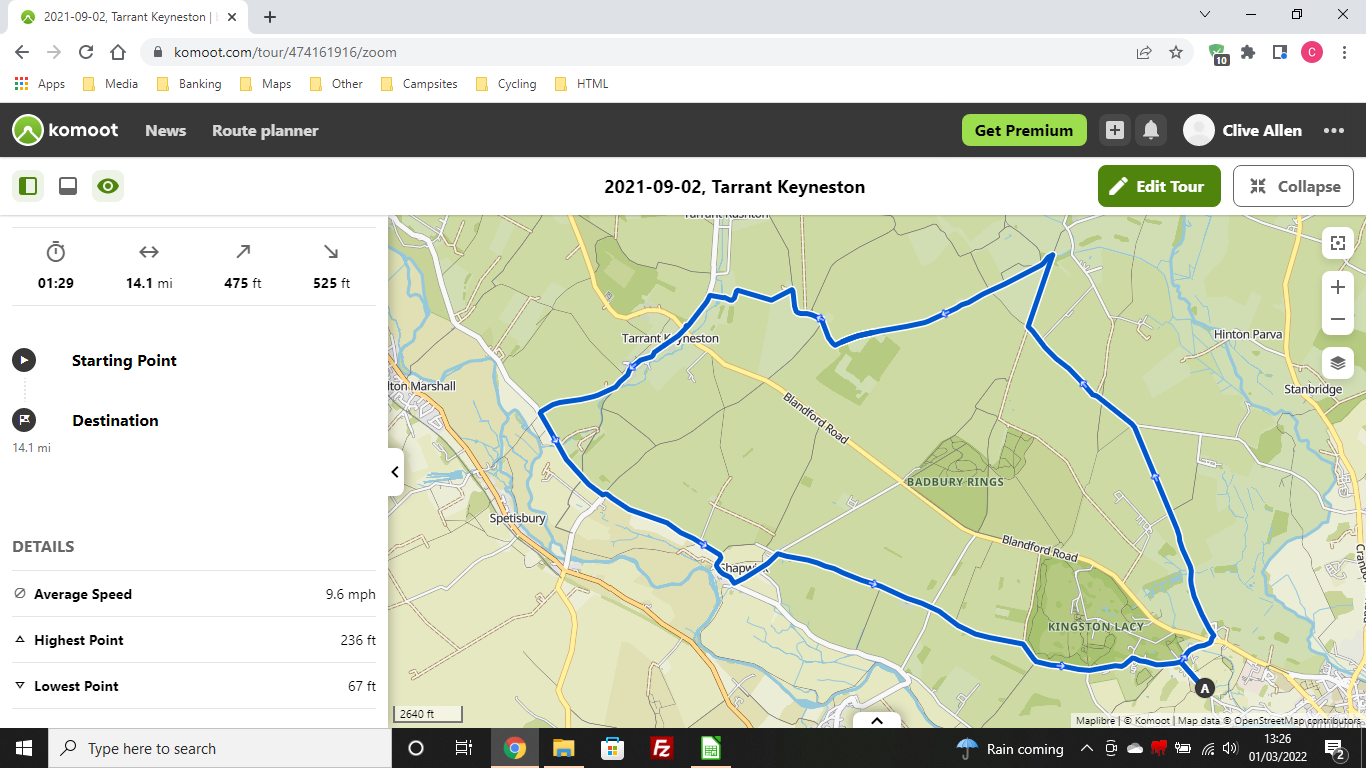Click the Highest Point row
This screenshot has height=768, width=1366.
pyautogui.click(x=194, y=640)
